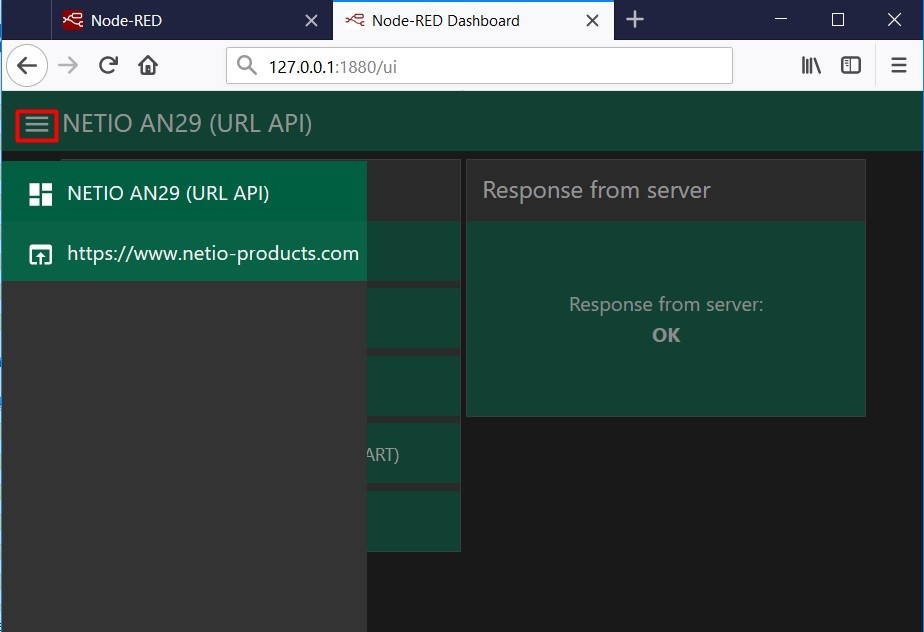This screenshot has height=632, width=924.
Task: Click the Response from server panel header
Action: click(x=665, y=190)
